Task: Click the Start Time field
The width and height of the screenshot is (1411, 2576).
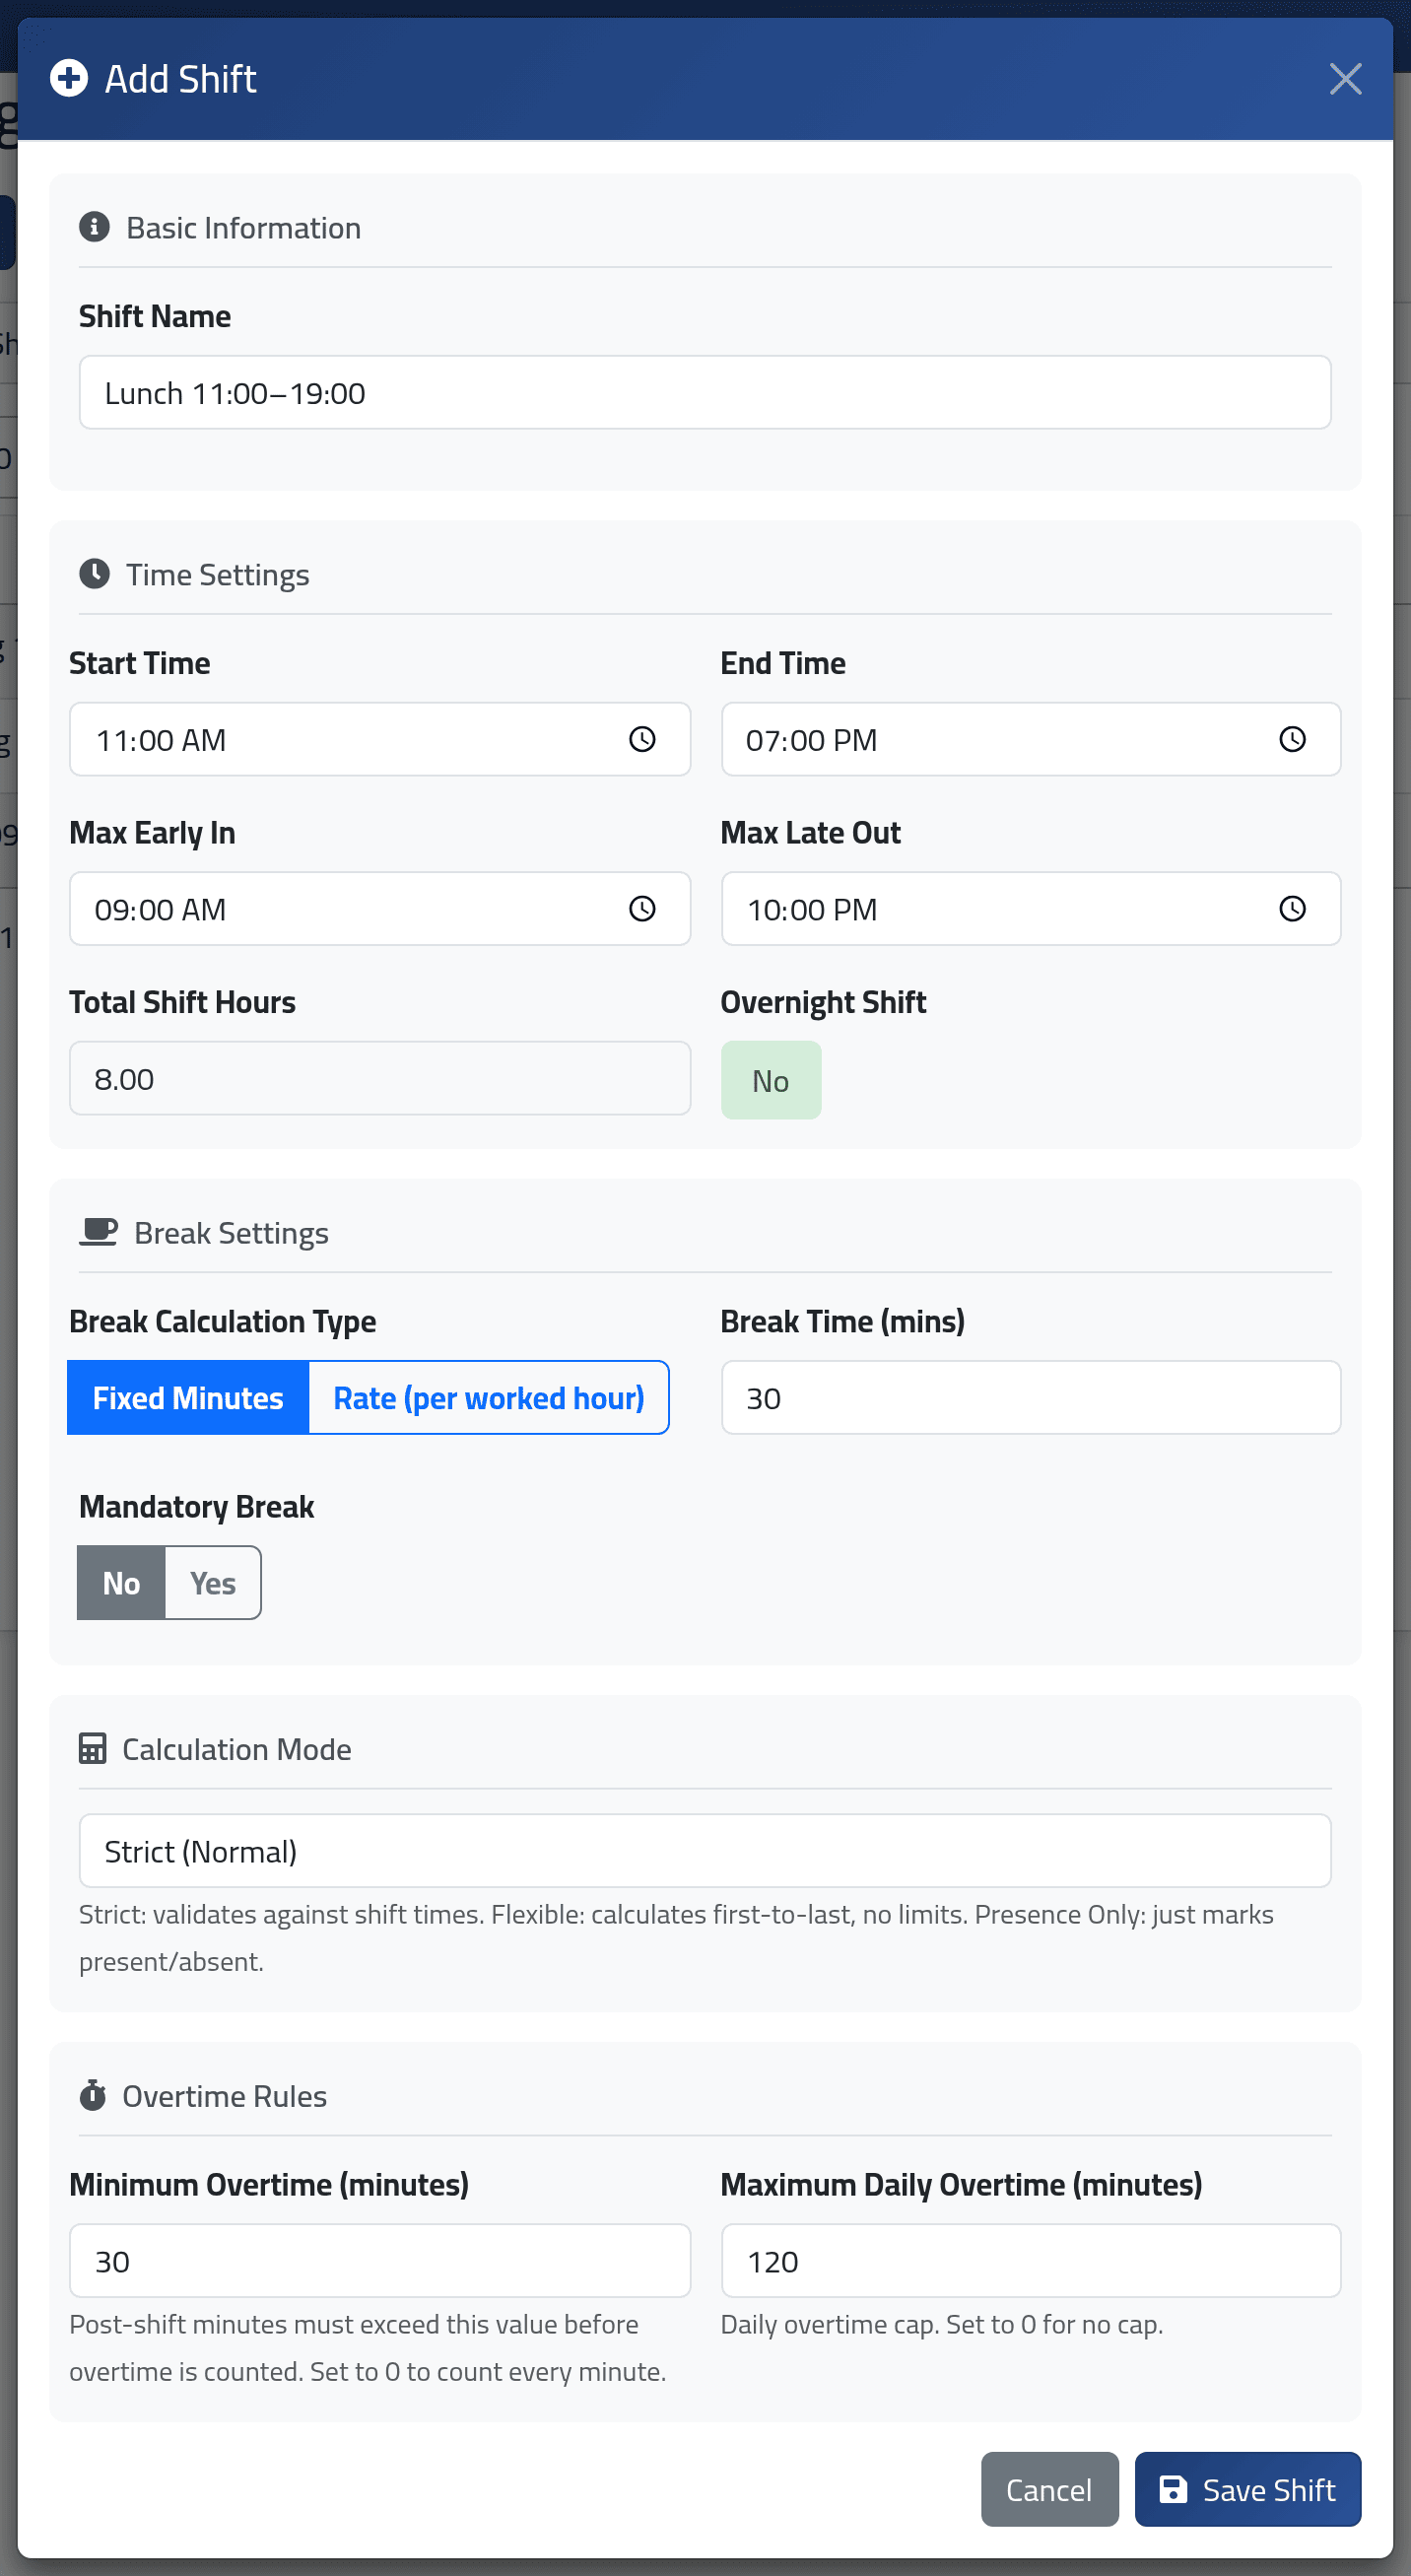Action: tap(379, 739)
